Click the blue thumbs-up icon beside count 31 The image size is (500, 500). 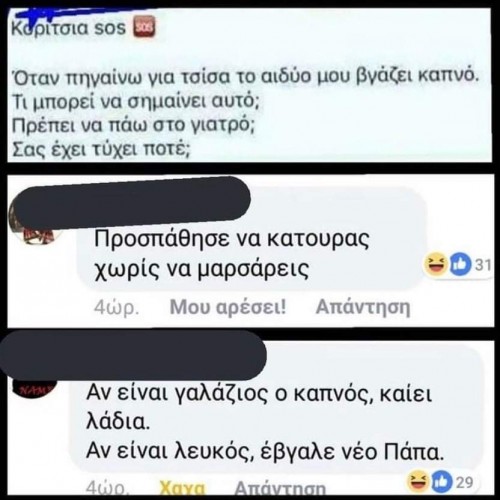(x=460, y=265)
